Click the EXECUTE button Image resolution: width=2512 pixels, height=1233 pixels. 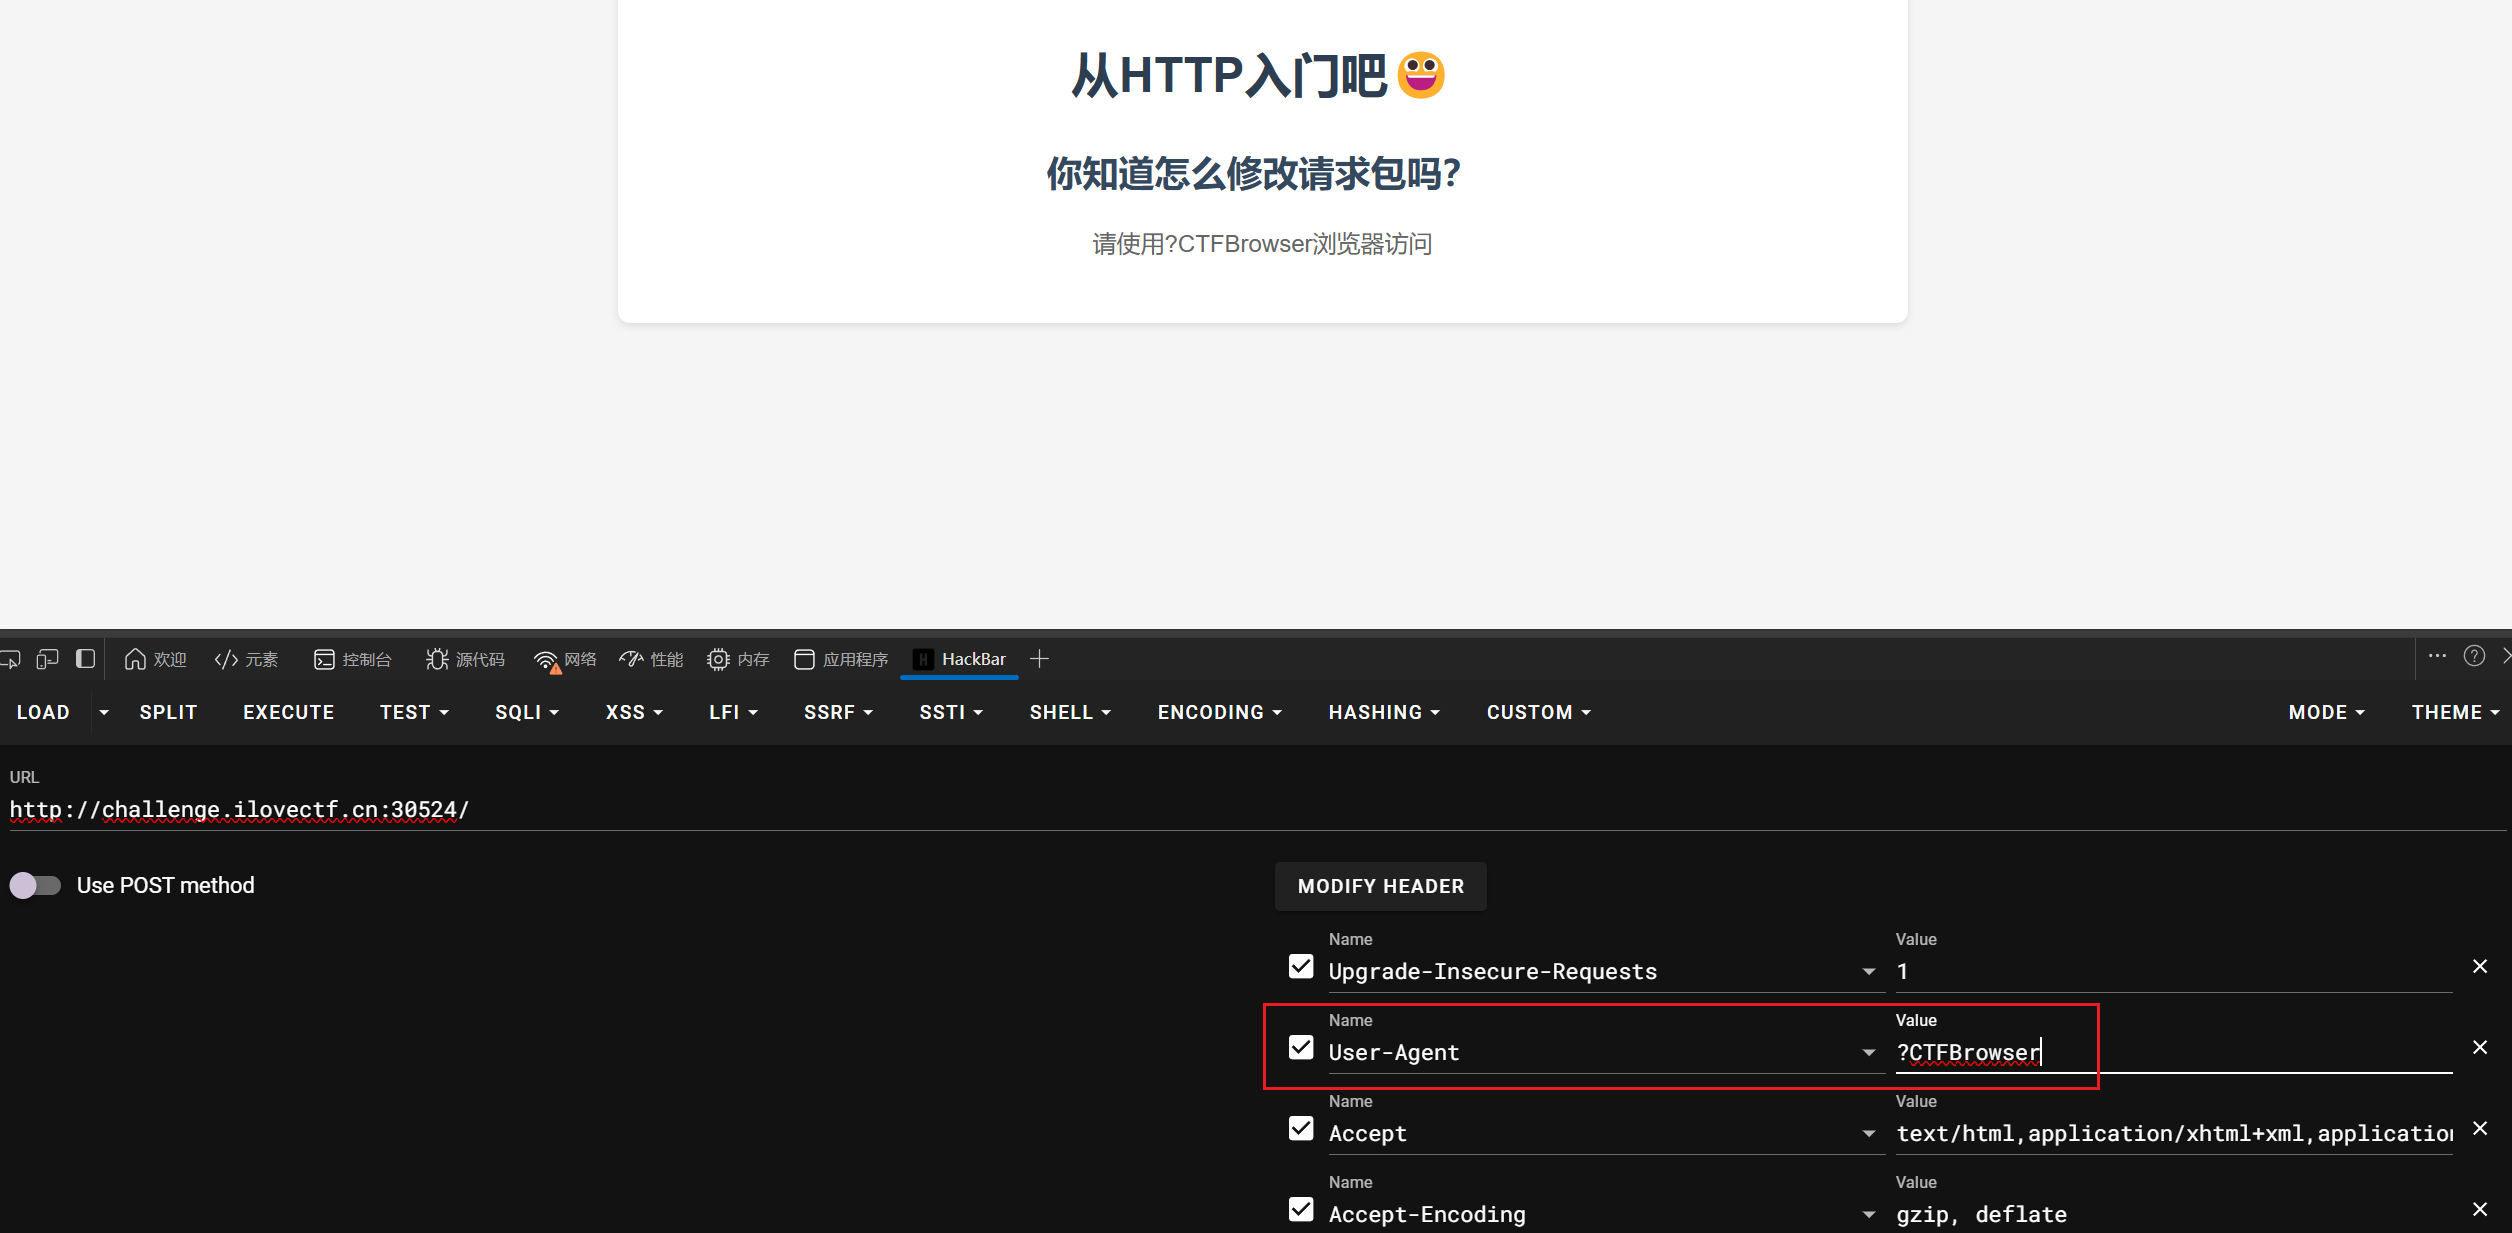(288, 712)
